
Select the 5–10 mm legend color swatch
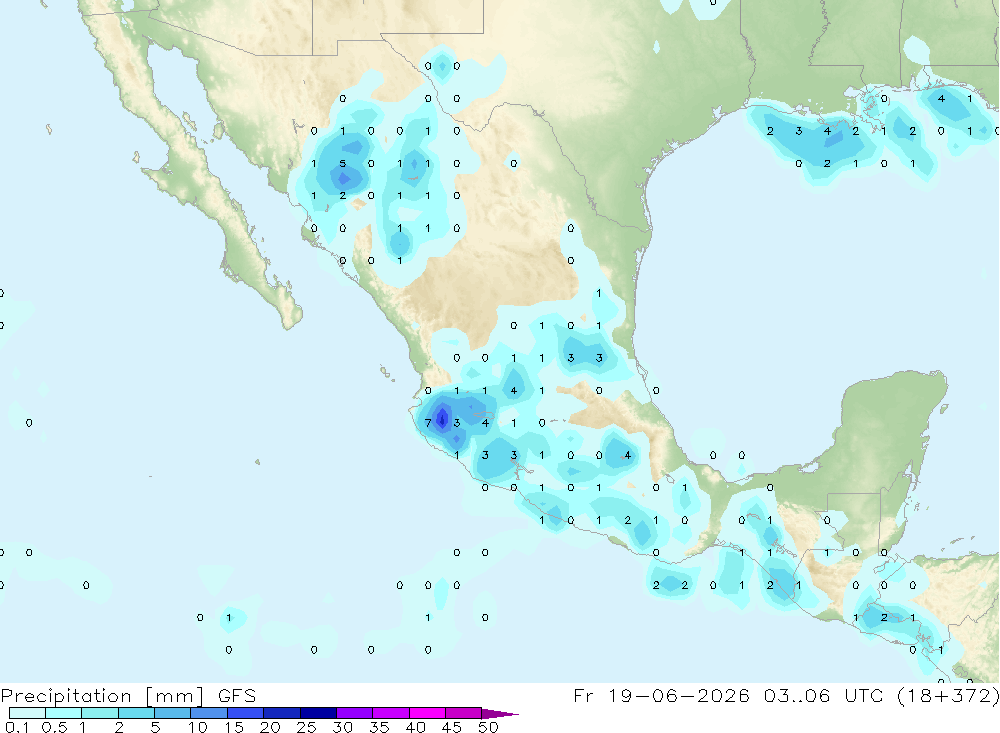tap(172, 713)
